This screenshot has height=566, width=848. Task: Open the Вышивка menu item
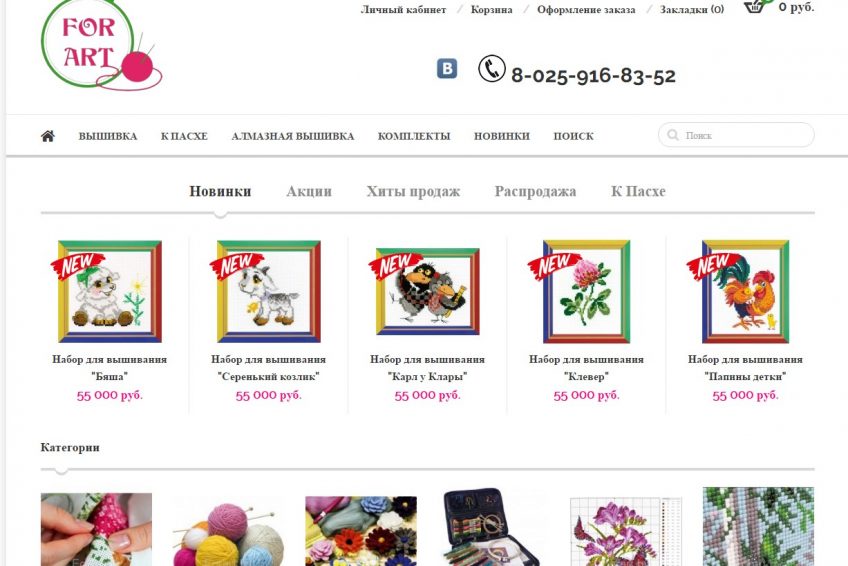point(108,136)
